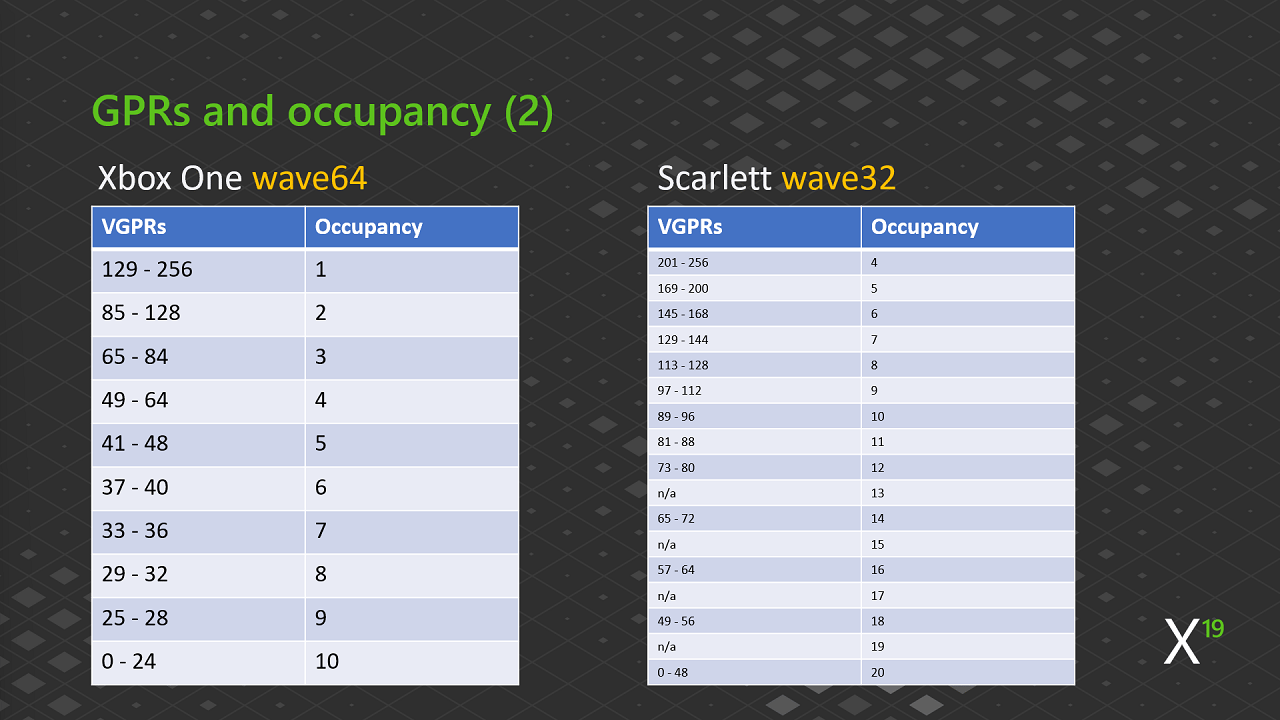Click the Occupancy header in Scarlett table
Viewport: 1280px width, 720px height.
pos(968,227)
